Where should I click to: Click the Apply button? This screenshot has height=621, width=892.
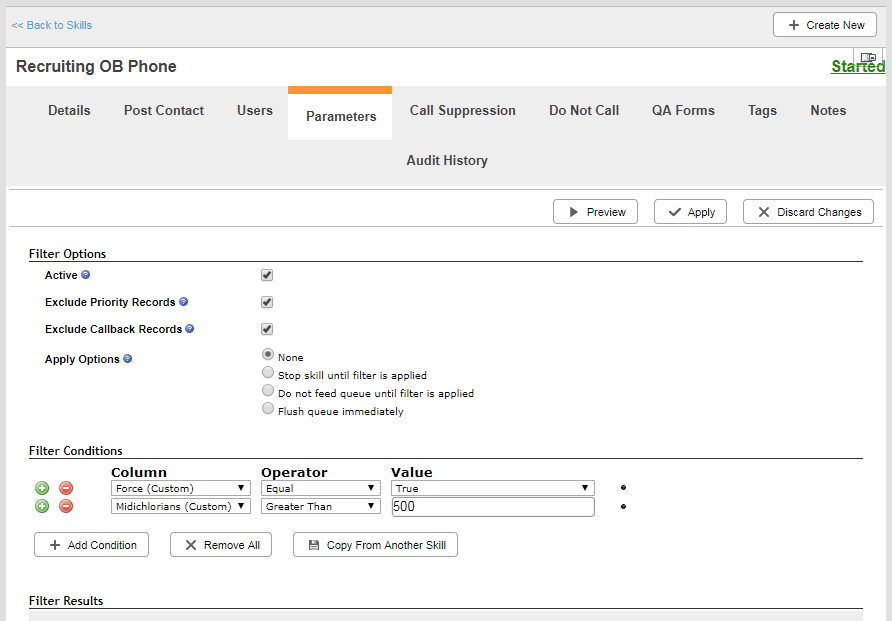pyautogui.click(x=691, y=212)
